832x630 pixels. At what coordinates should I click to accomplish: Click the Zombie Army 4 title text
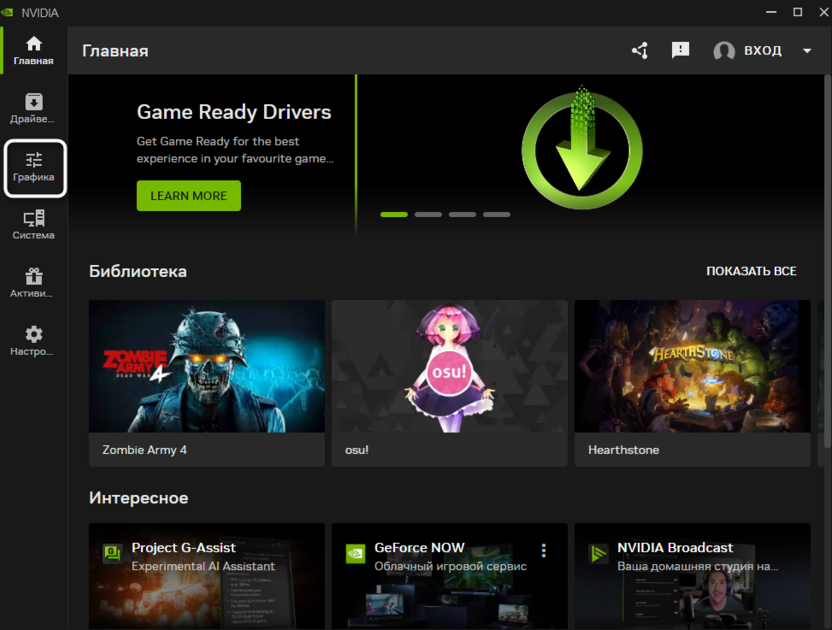(144, 450)
